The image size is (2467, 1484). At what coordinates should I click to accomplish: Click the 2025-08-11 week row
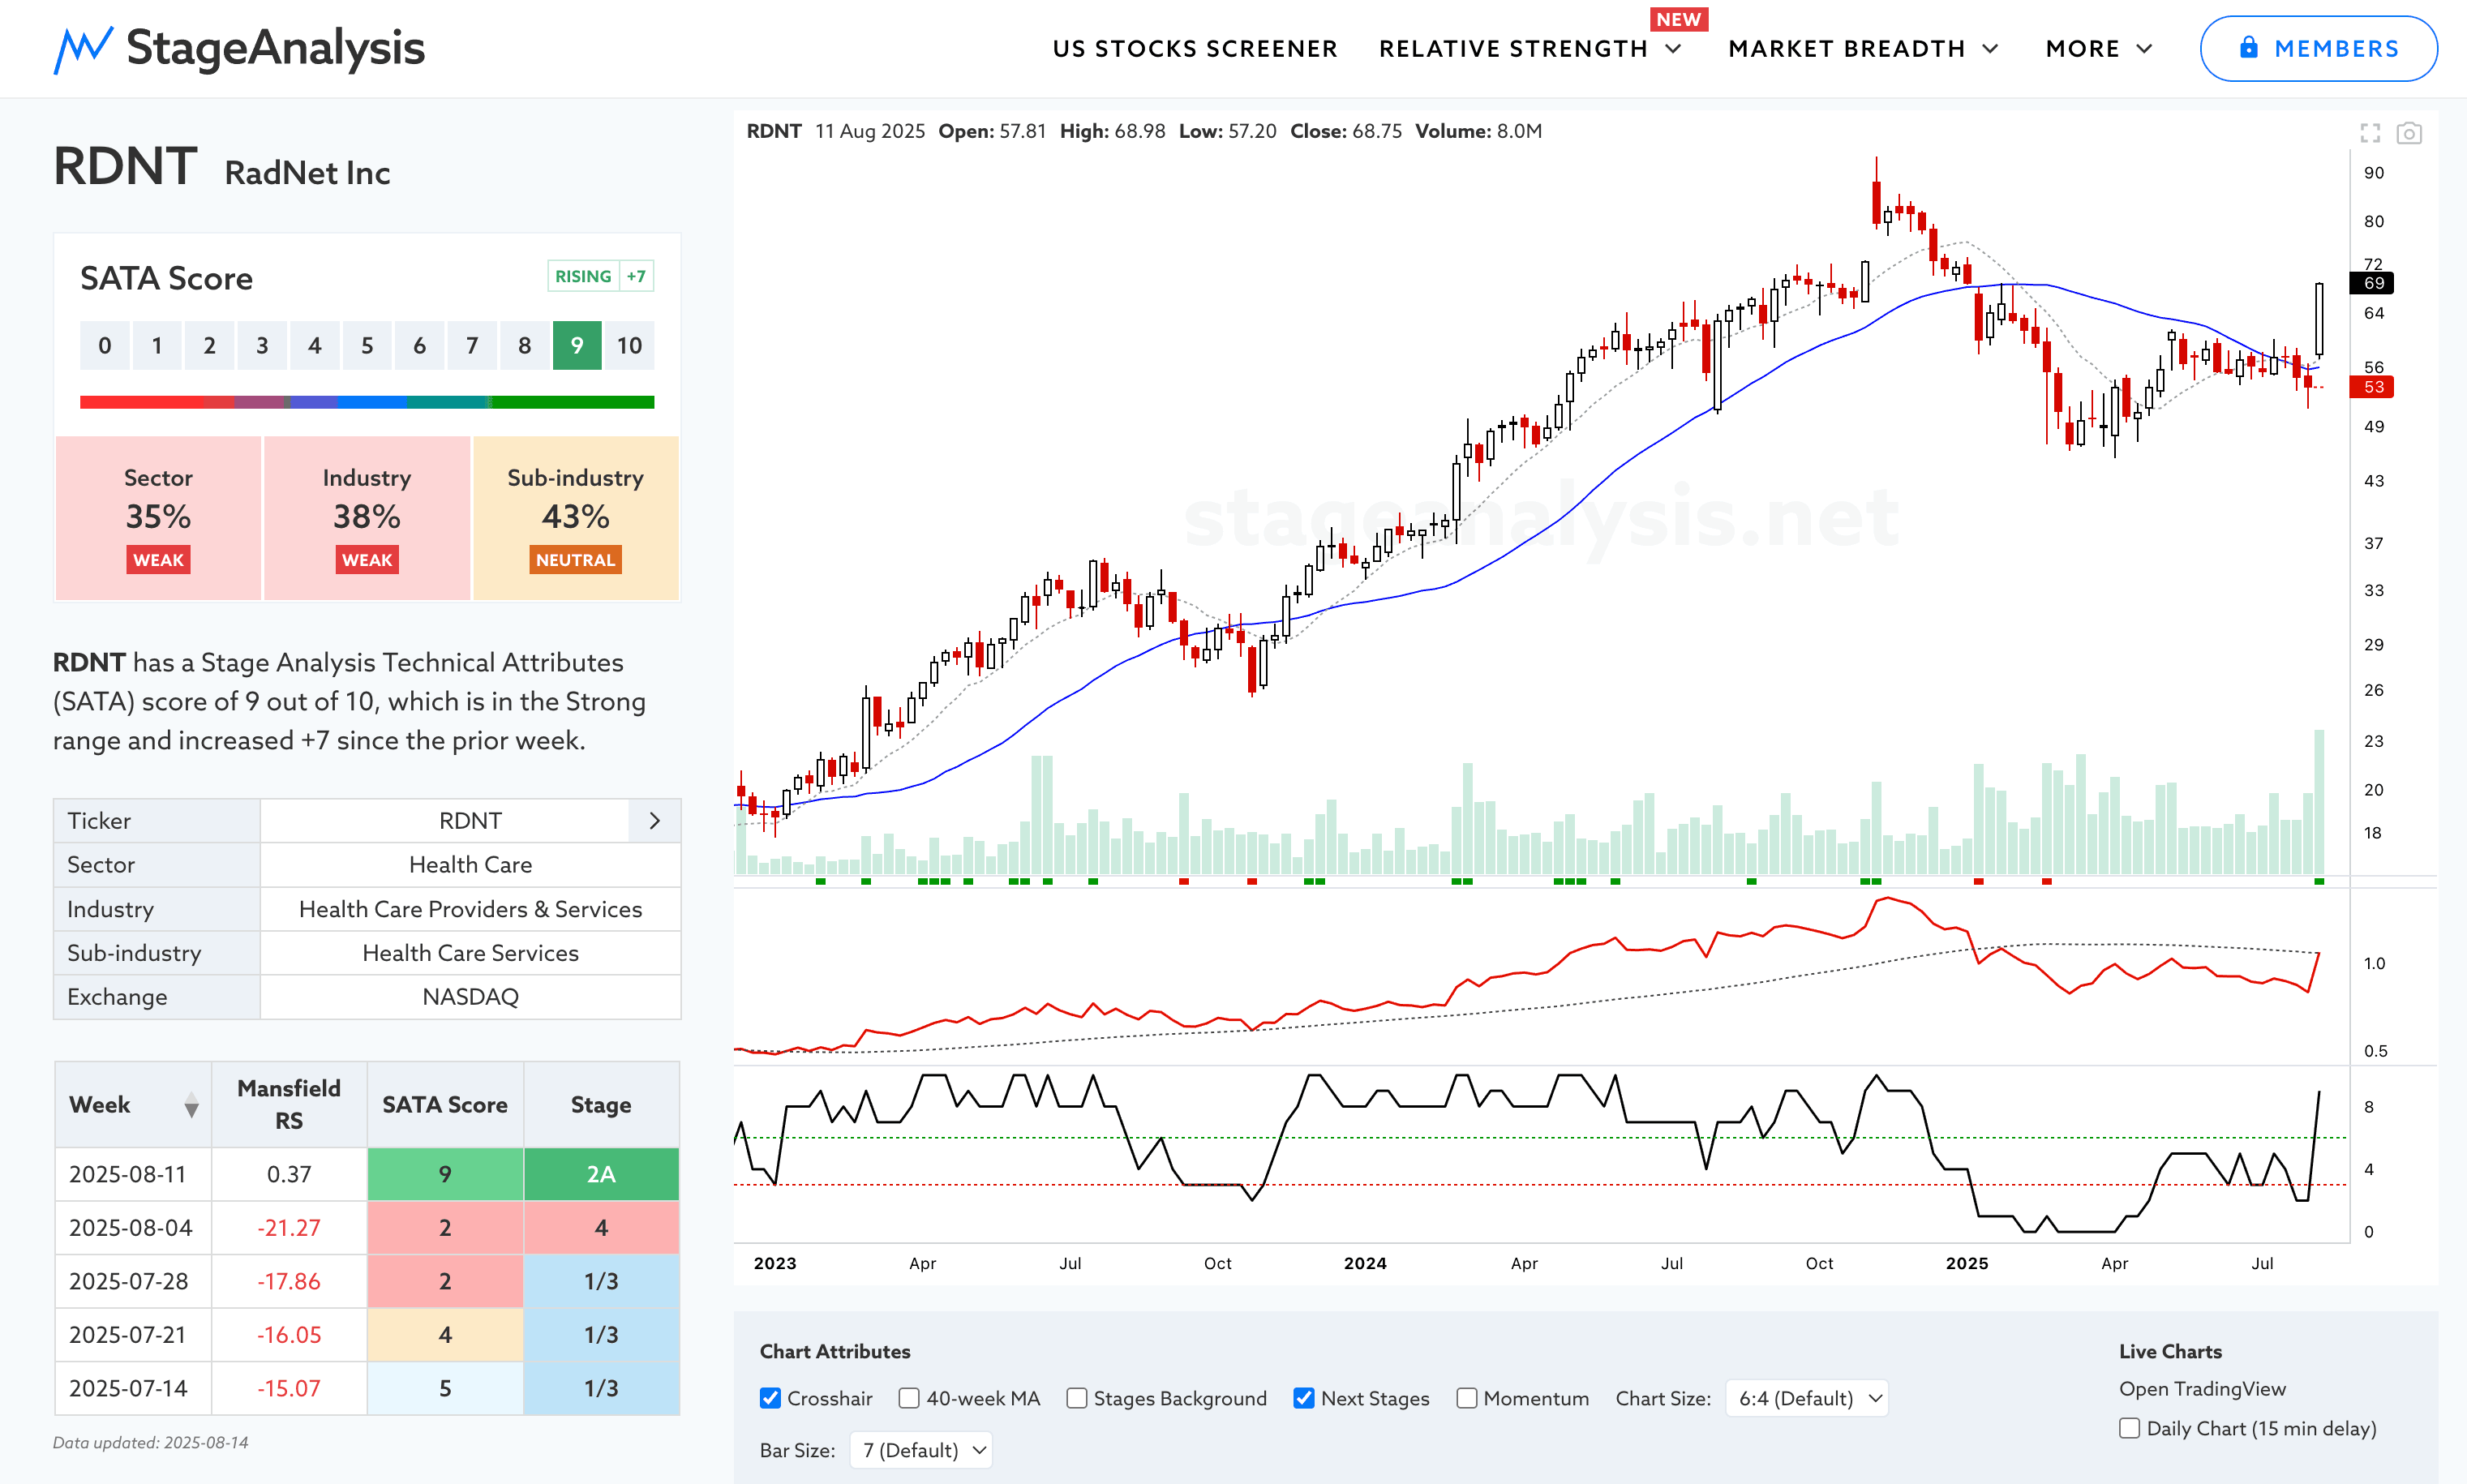(x=367, y=1174)
